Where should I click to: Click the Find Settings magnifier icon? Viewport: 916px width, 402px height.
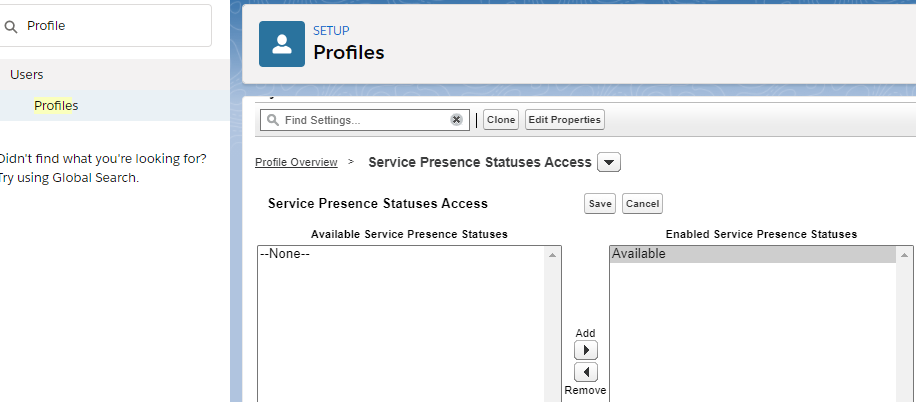coord(271,120)
